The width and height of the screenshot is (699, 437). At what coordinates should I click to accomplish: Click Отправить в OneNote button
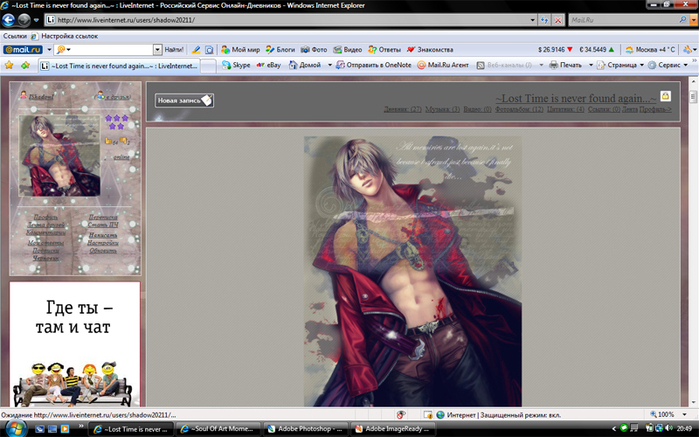(374, 65)
